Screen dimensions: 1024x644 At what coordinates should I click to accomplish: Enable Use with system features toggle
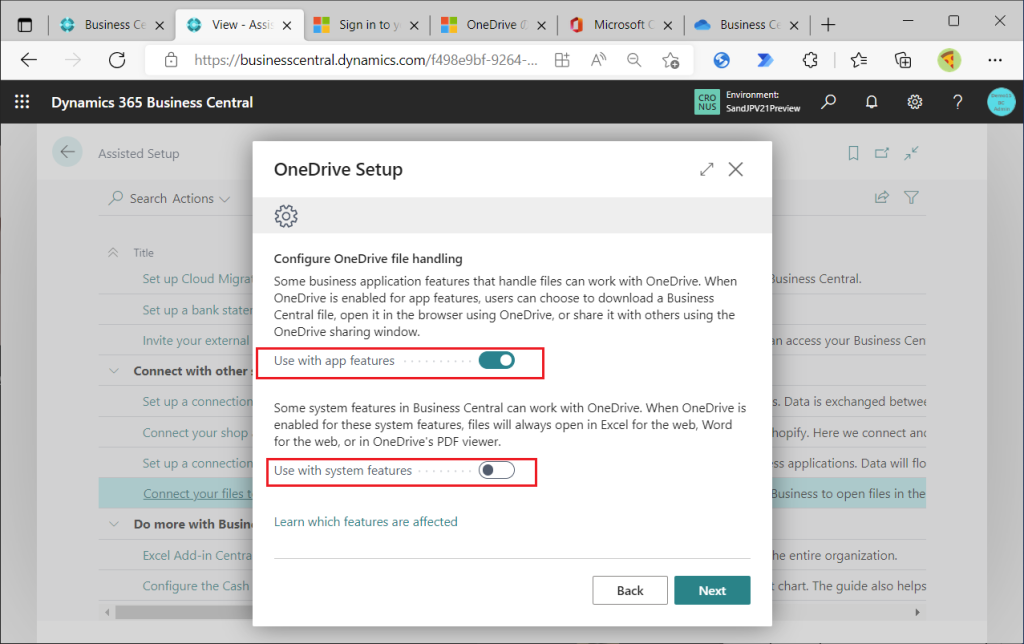[x=496, y=470]
